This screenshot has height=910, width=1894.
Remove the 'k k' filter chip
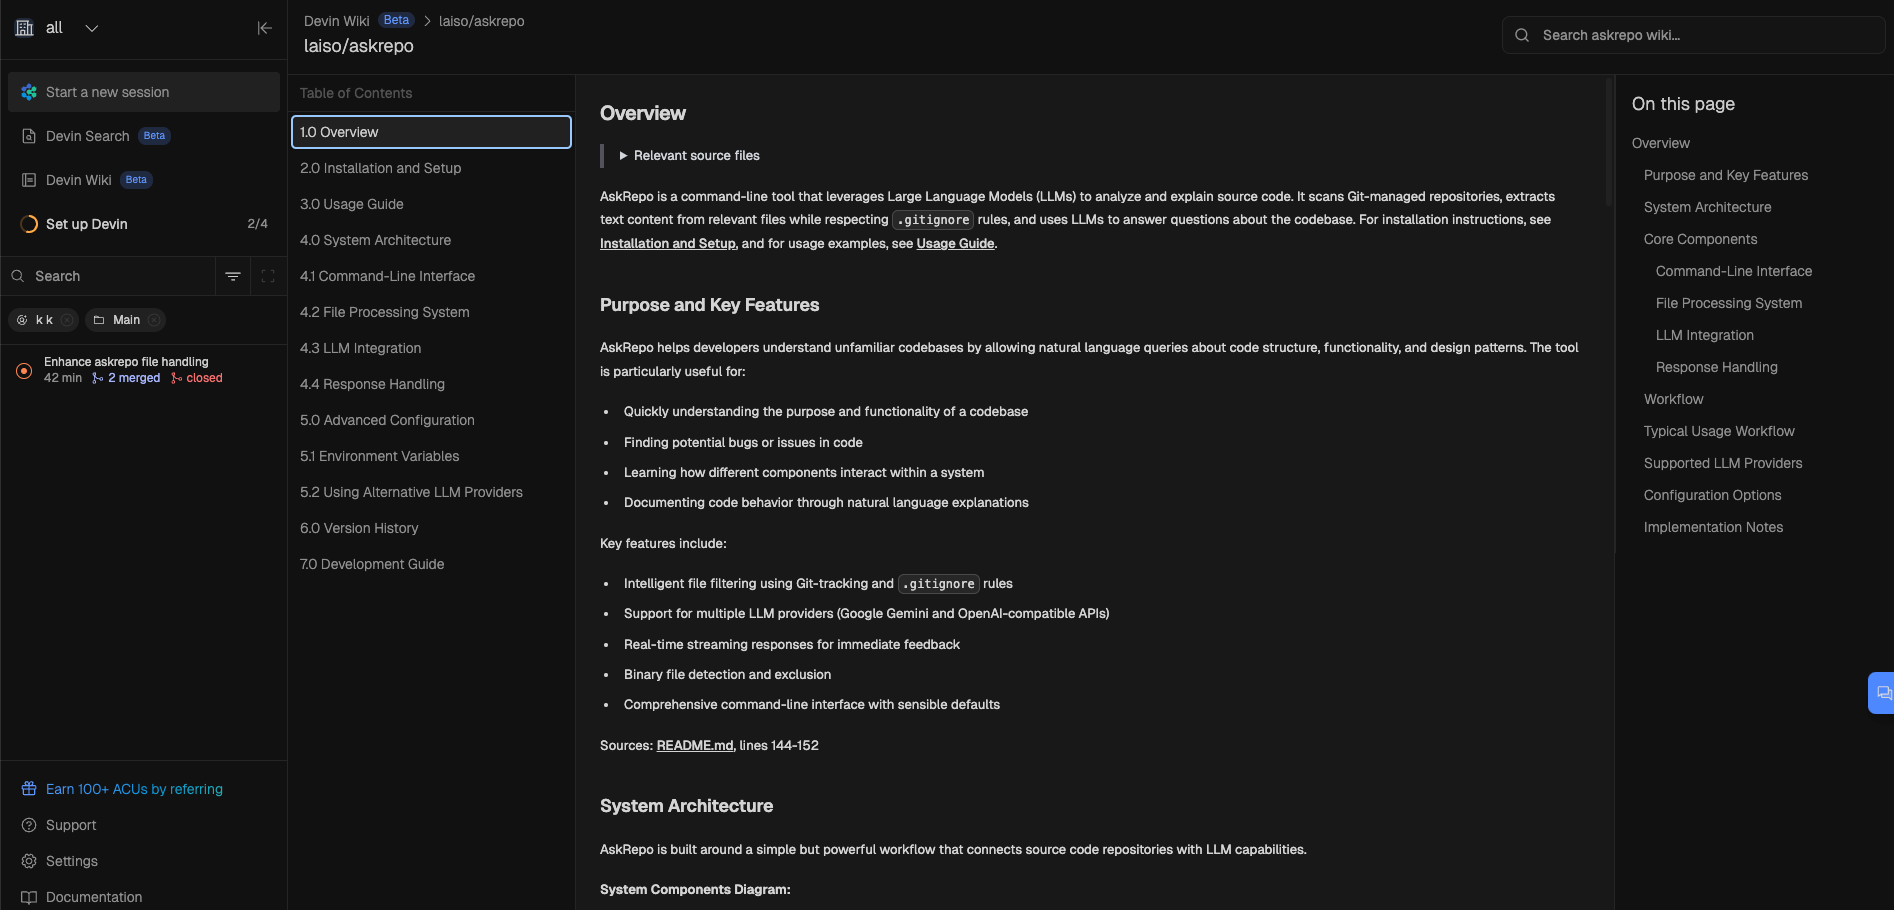pos(67,320)
